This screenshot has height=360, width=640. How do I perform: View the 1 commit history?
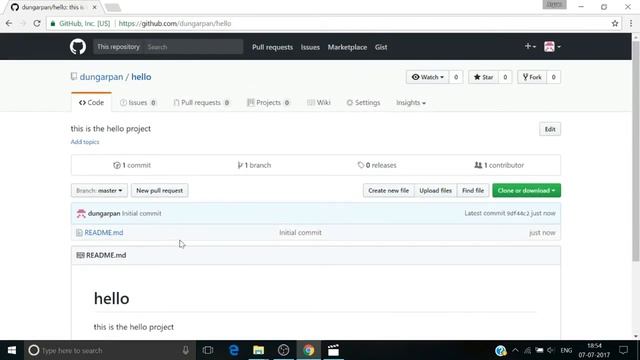tap(132, 165)
